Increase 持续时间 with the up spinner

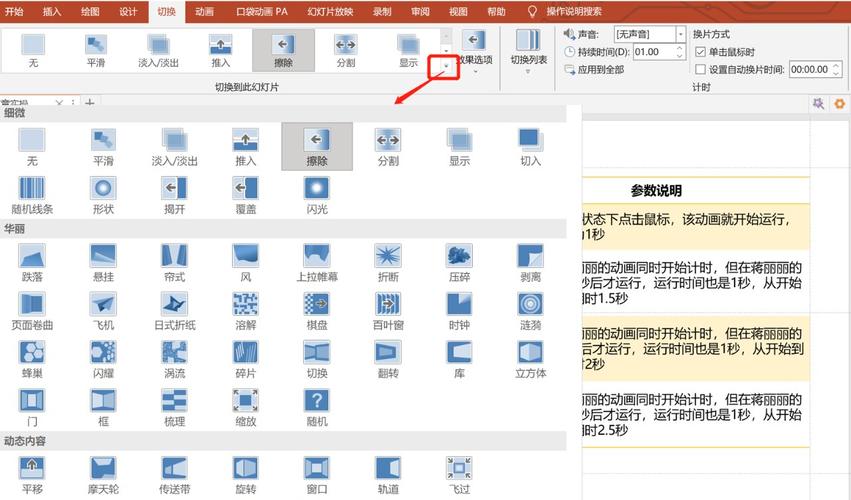click(680, 48)
